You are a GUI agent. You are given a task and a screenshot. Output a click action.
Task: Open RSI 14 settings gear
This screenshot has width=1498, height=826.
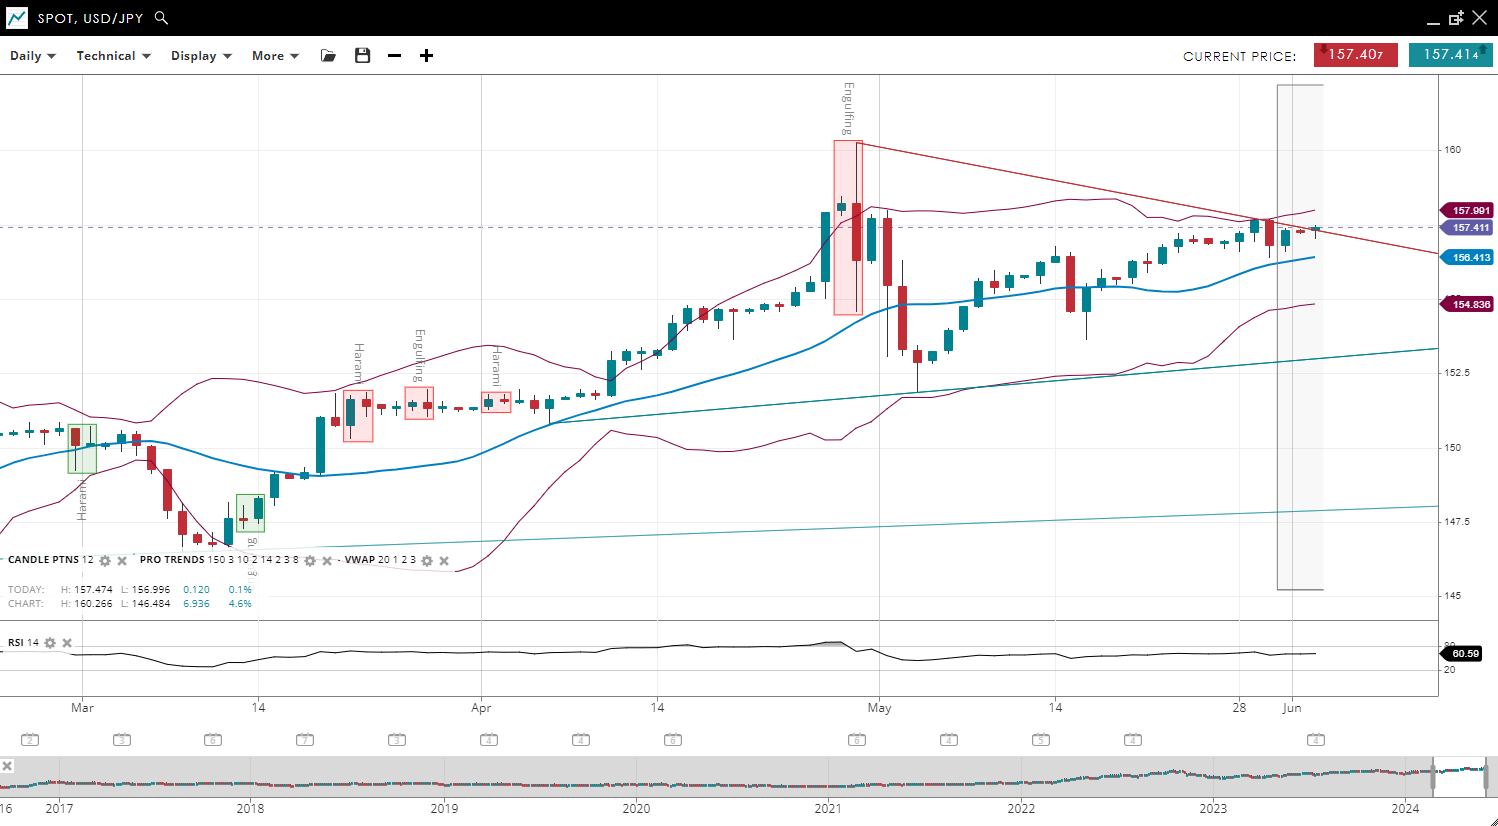pos(50,643)
